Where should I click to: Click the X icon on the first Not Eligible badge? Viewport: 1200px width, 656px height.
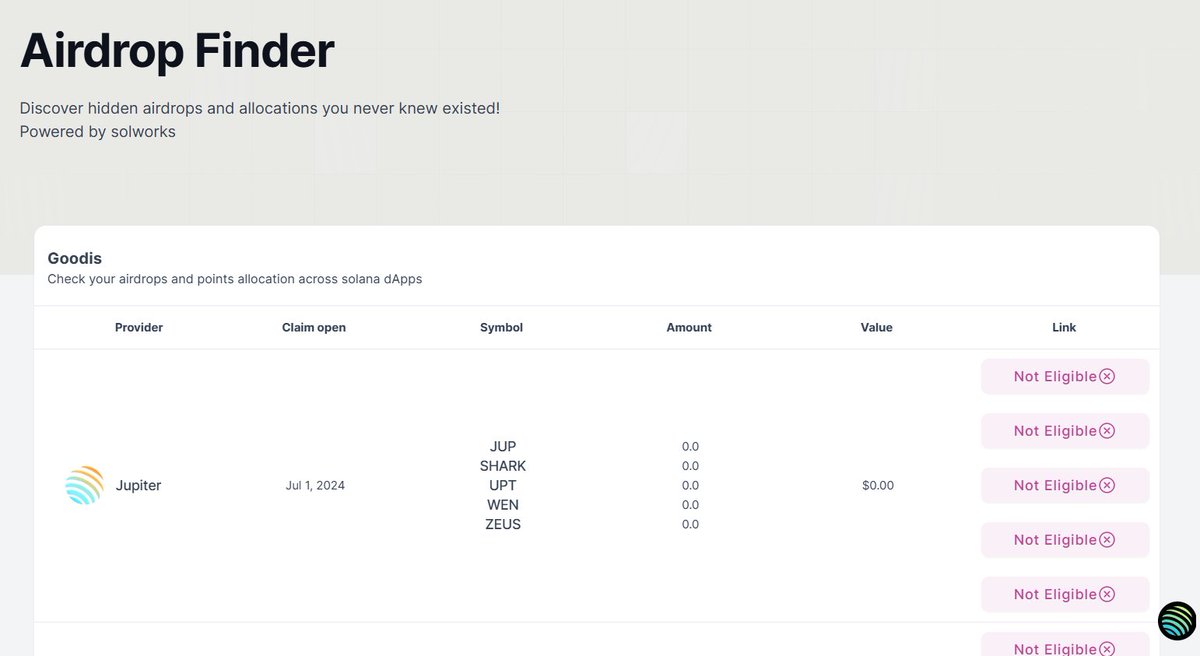pyautogui.click(x=1107, y=376)
